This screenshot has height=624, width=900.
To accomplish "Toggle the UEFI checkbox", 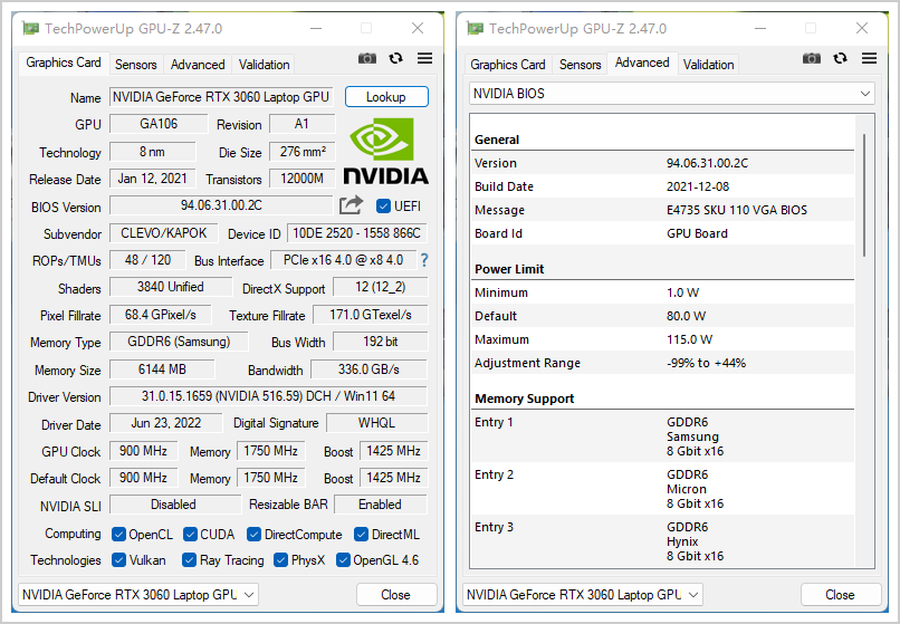I will pos(383,206).
